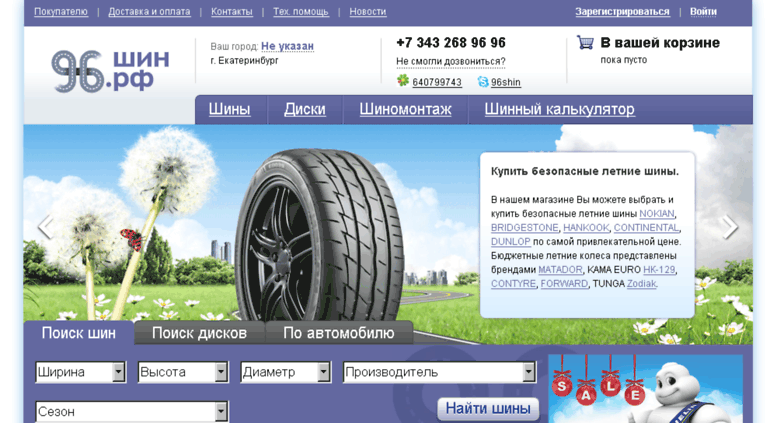
Task: Click the Найти шины button
Action: click(x=488, y=409)
